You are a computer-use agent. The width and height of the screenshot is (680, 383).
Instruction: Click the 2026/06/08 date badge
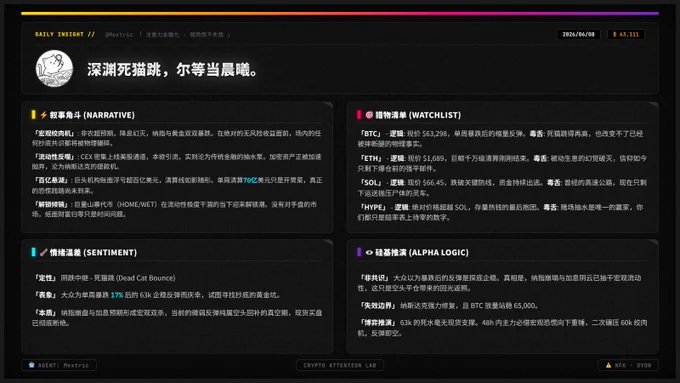579,34
